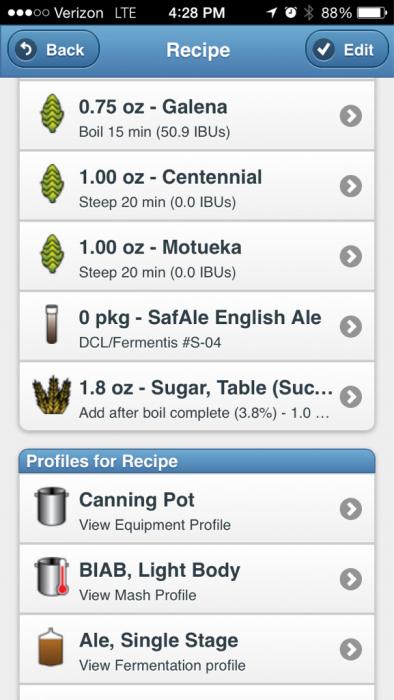Tap the BIAB mash thermometer pot icon
Screen dimensions: 394x700
[52, 576]
